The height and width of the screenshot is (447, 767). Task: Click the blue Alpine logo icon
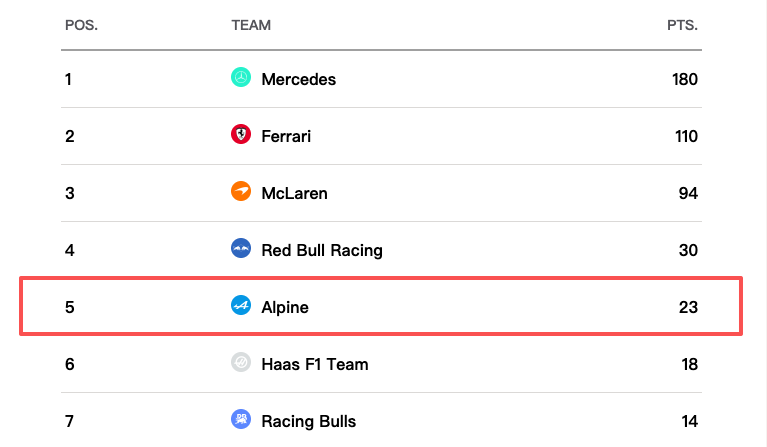[241, 305]
